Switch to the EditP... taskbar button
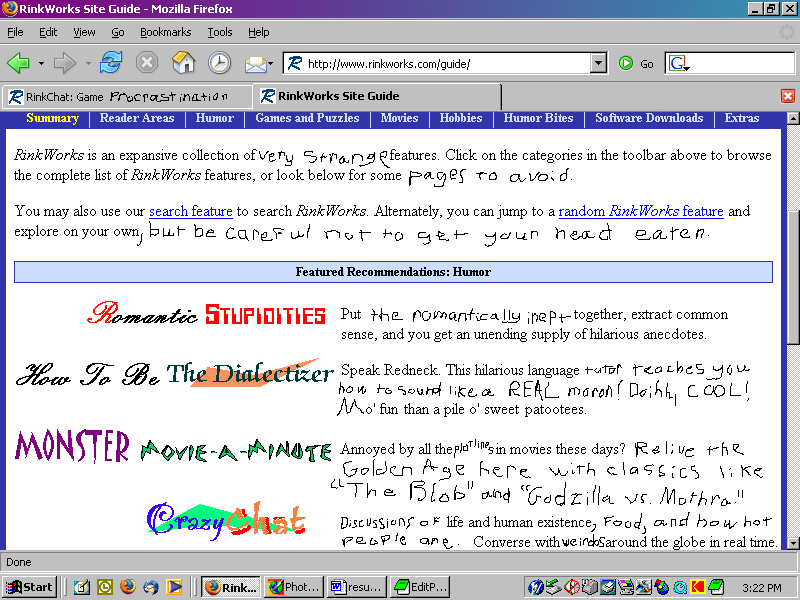Viewport: 800px width, 600px height. tap(420, 587)
